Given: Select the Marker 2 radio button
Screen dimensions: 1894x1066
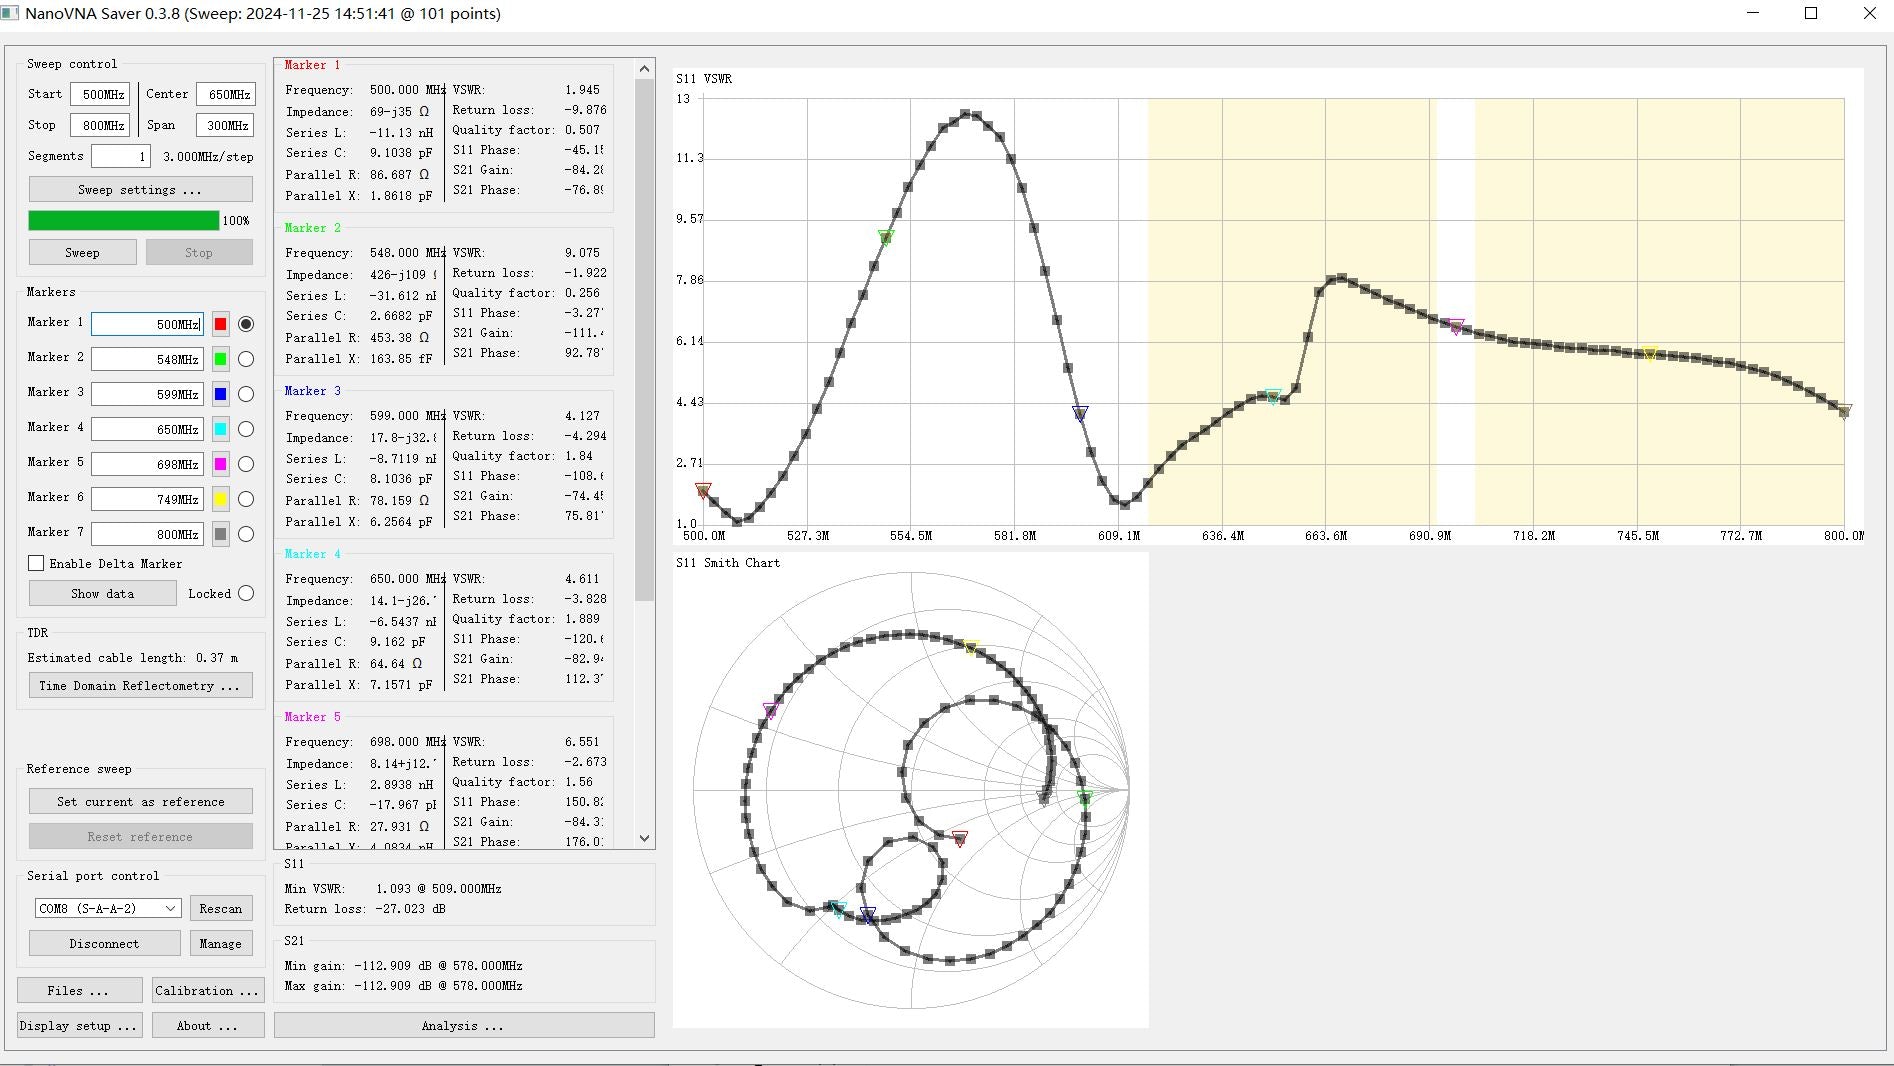Looking at the screenshot, I should (x=246, y=359).
